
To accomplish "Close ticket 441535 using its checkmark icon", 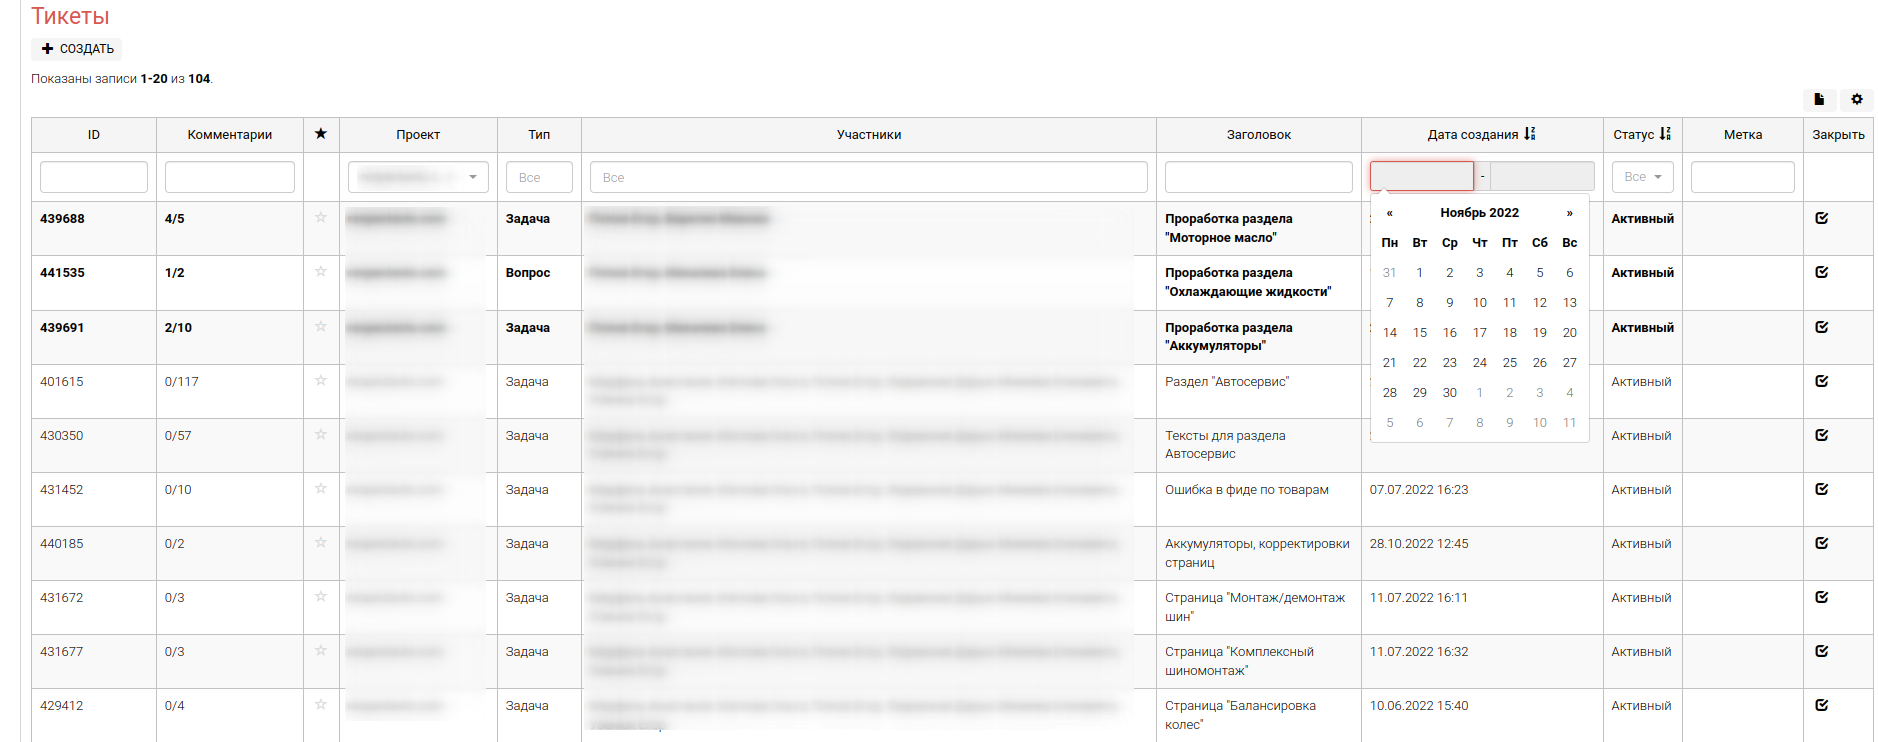I will coord(1821,272).
